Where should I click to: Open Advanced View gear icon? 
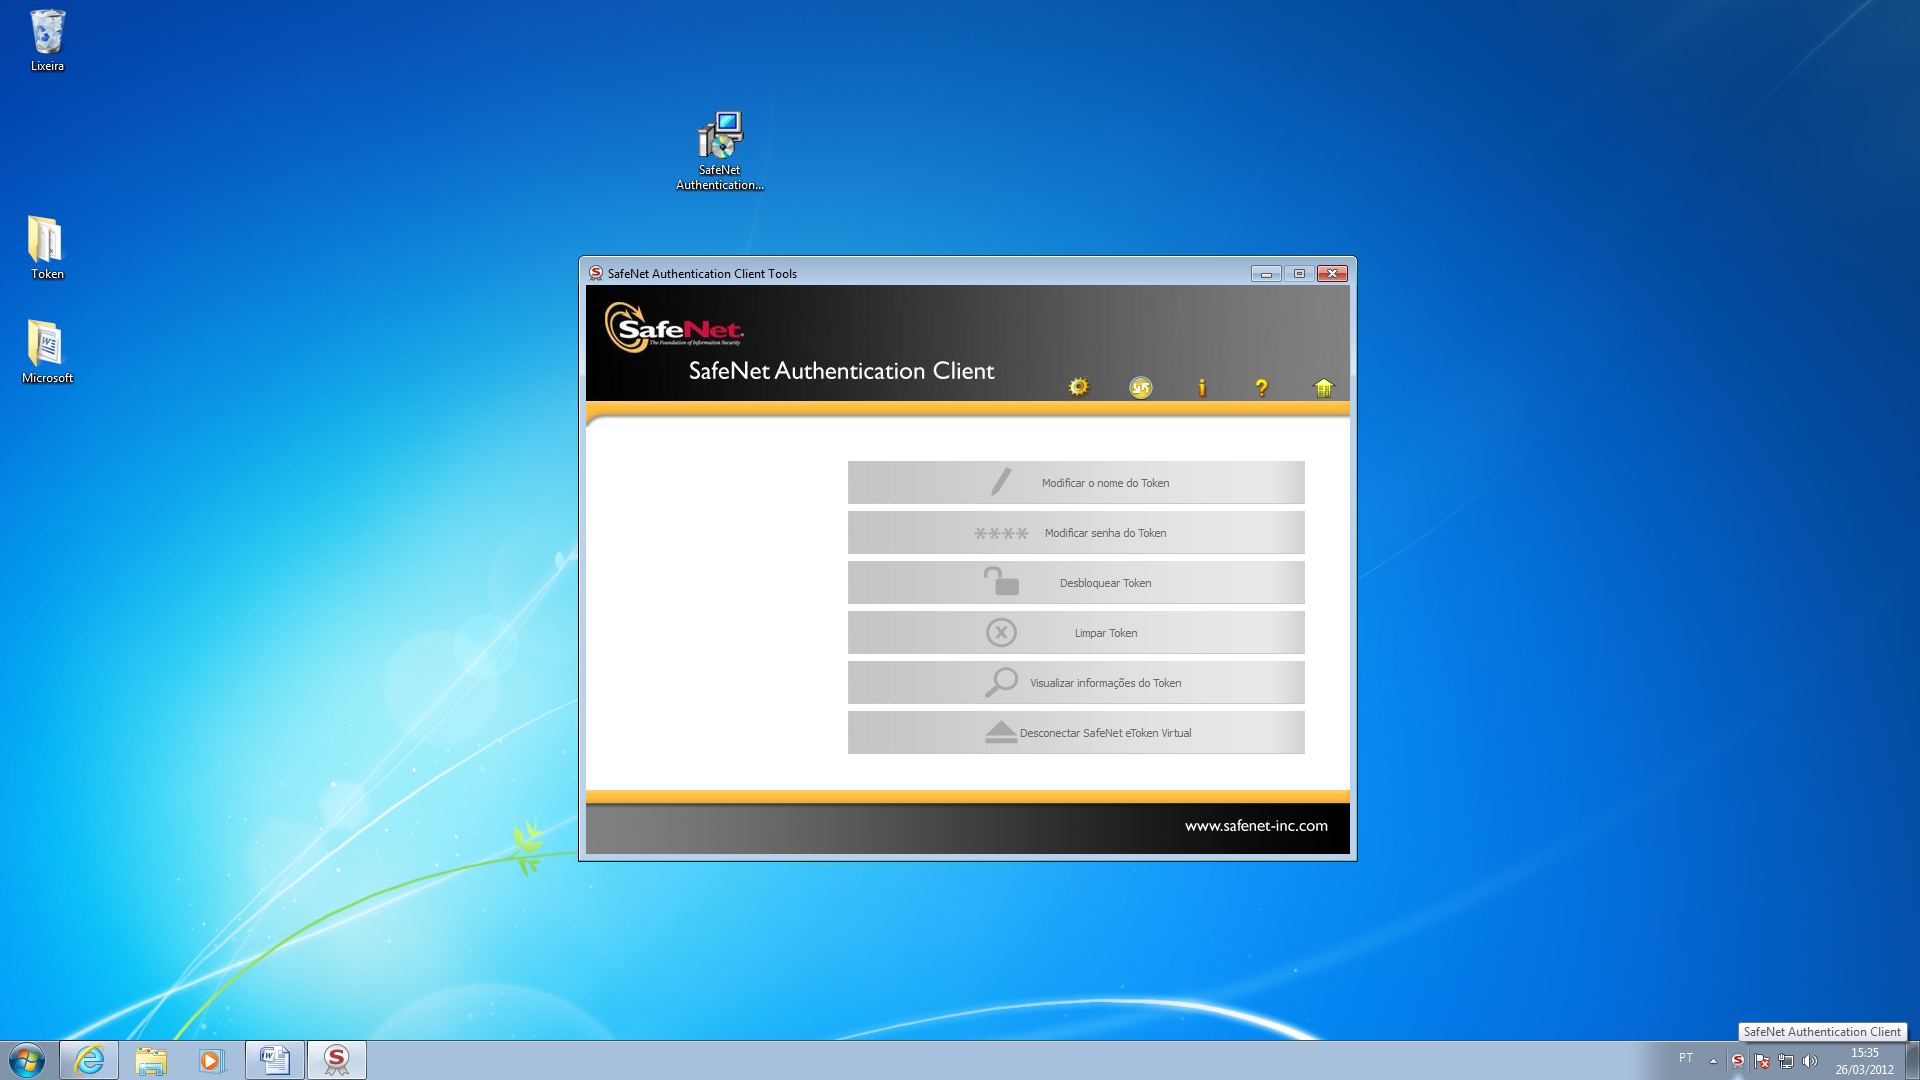click(x=1078, y=387)
